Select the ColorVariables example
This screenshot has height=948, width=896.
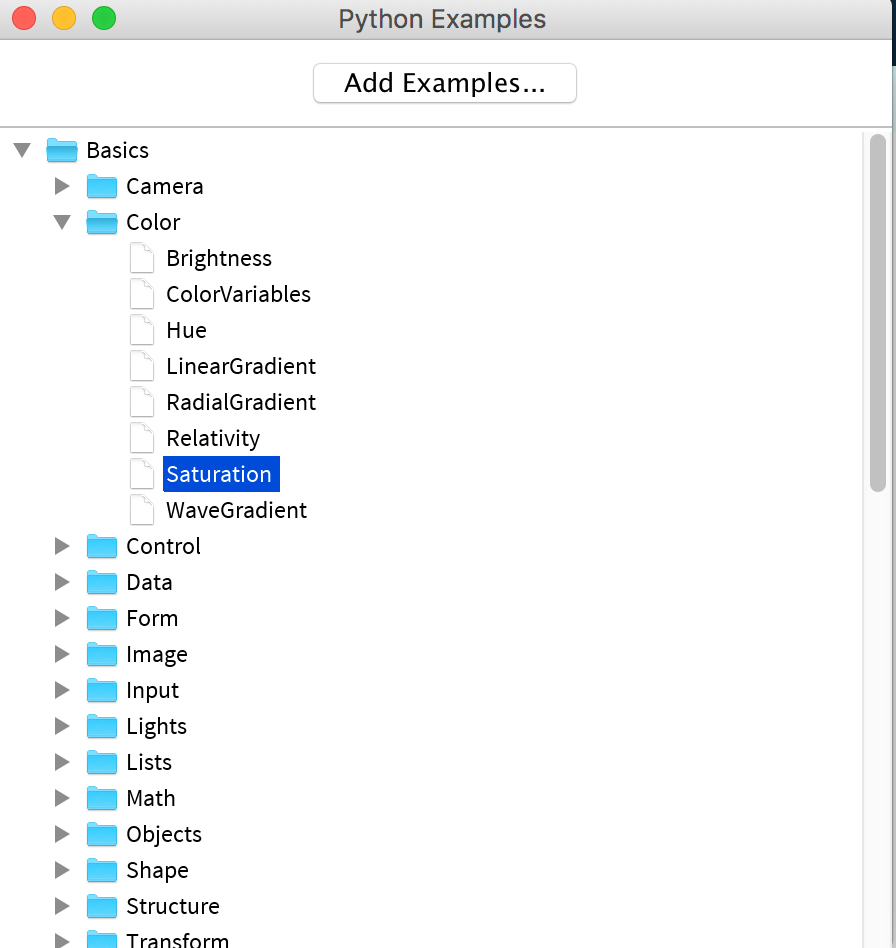[x=238, y=294]
